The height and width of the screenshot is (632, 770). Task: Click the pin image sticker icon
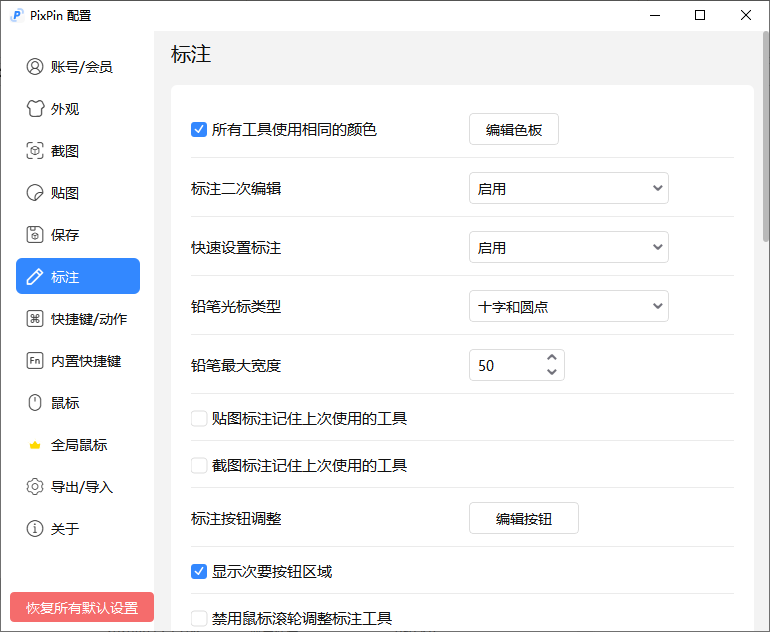(35, 193)
